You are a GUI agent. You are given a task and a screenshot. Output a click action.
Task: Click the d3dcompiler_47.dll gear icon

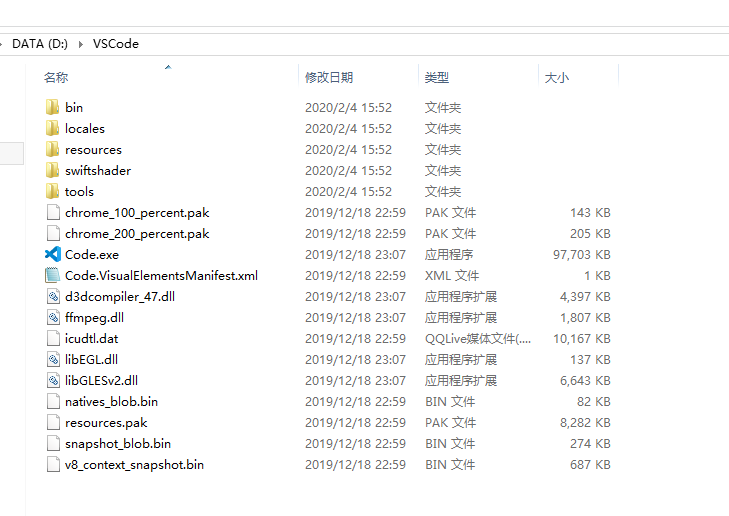click(x=53, y=296)
